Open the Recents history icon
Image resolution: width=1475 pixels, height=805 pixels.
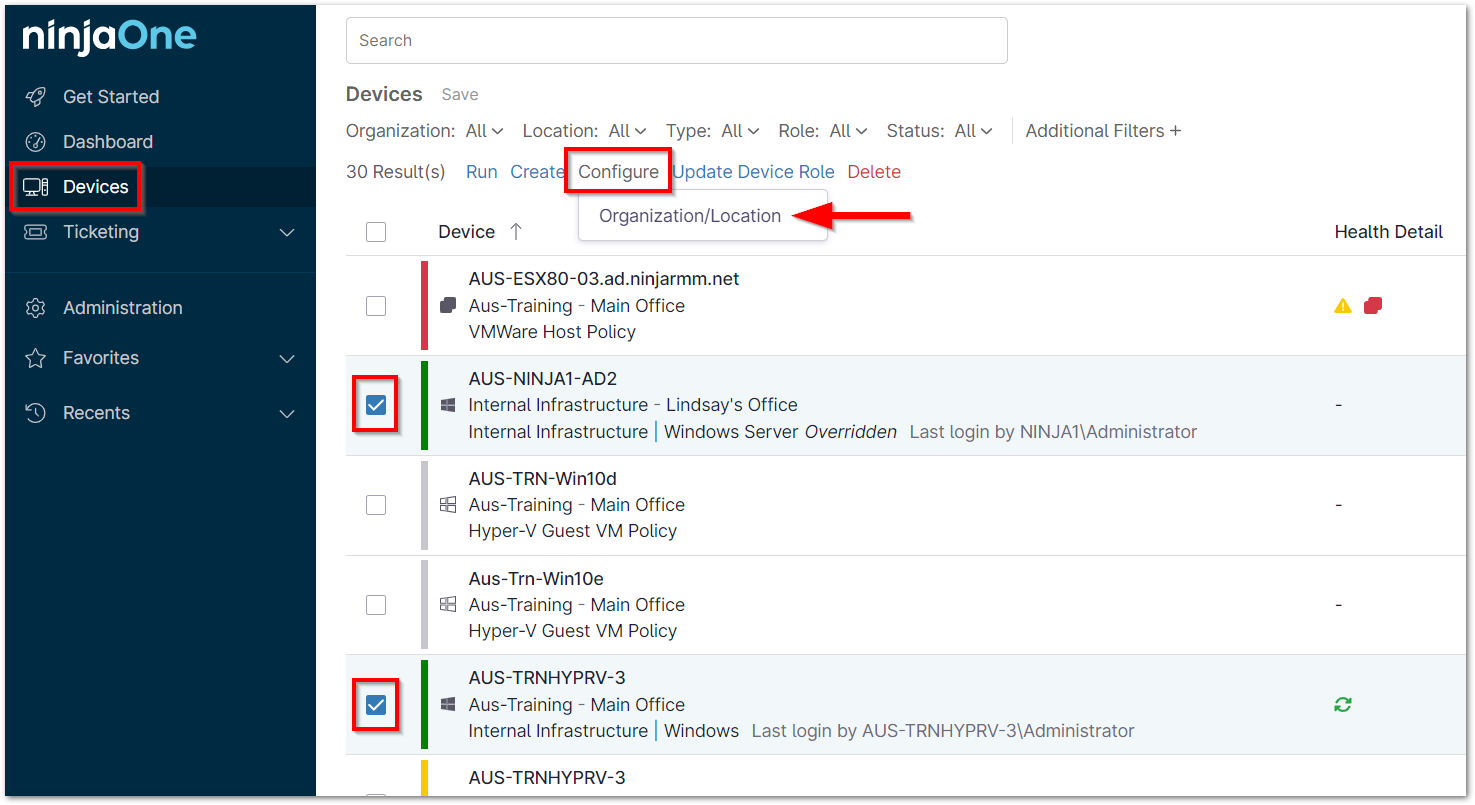click(x=36, y=412)
